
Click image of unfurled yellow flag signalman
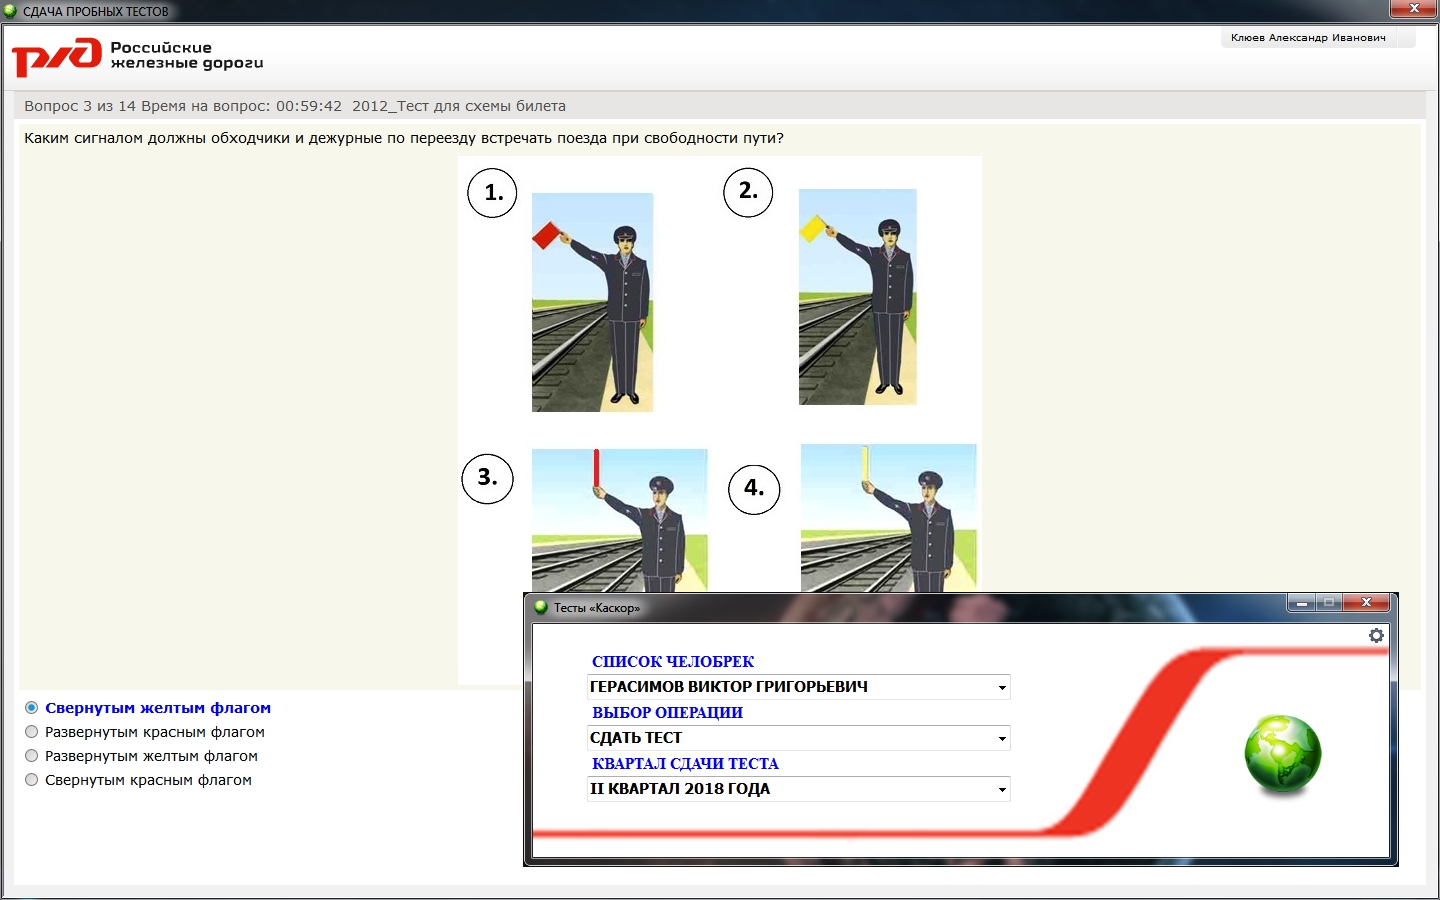[x=858, y=297]
